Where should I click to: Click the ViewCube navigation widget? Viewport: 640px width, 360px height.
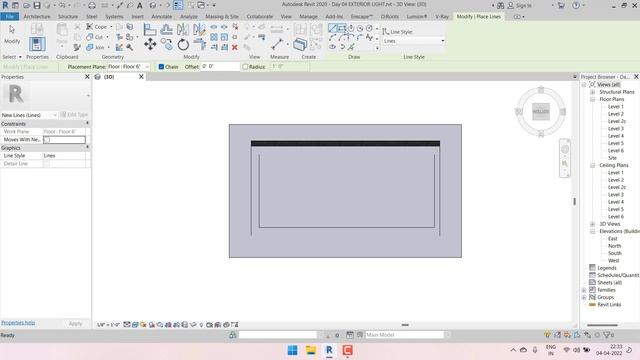[x=541, y=111]
